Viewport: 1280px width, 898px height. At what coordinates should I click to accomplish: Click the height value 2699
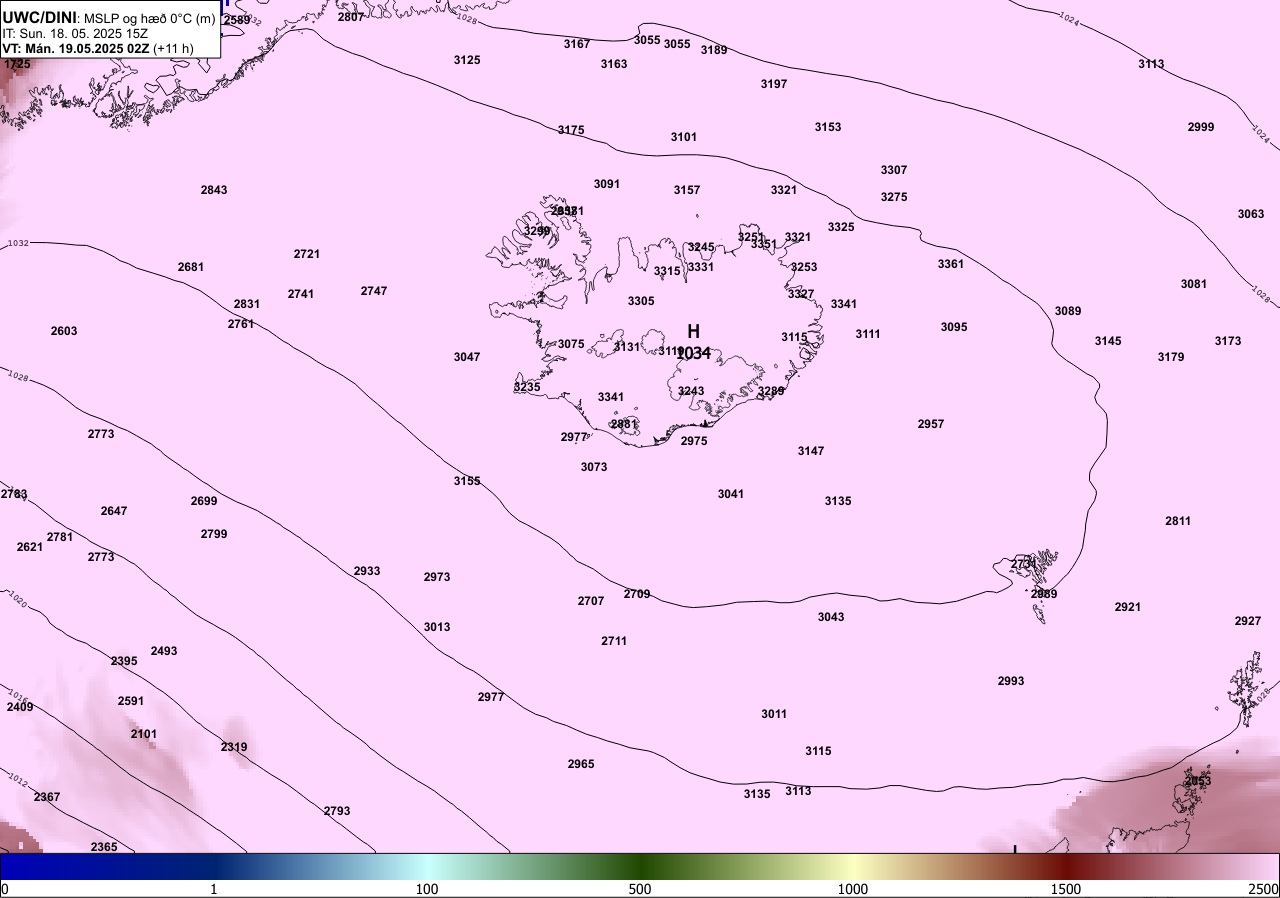[204, 501]
